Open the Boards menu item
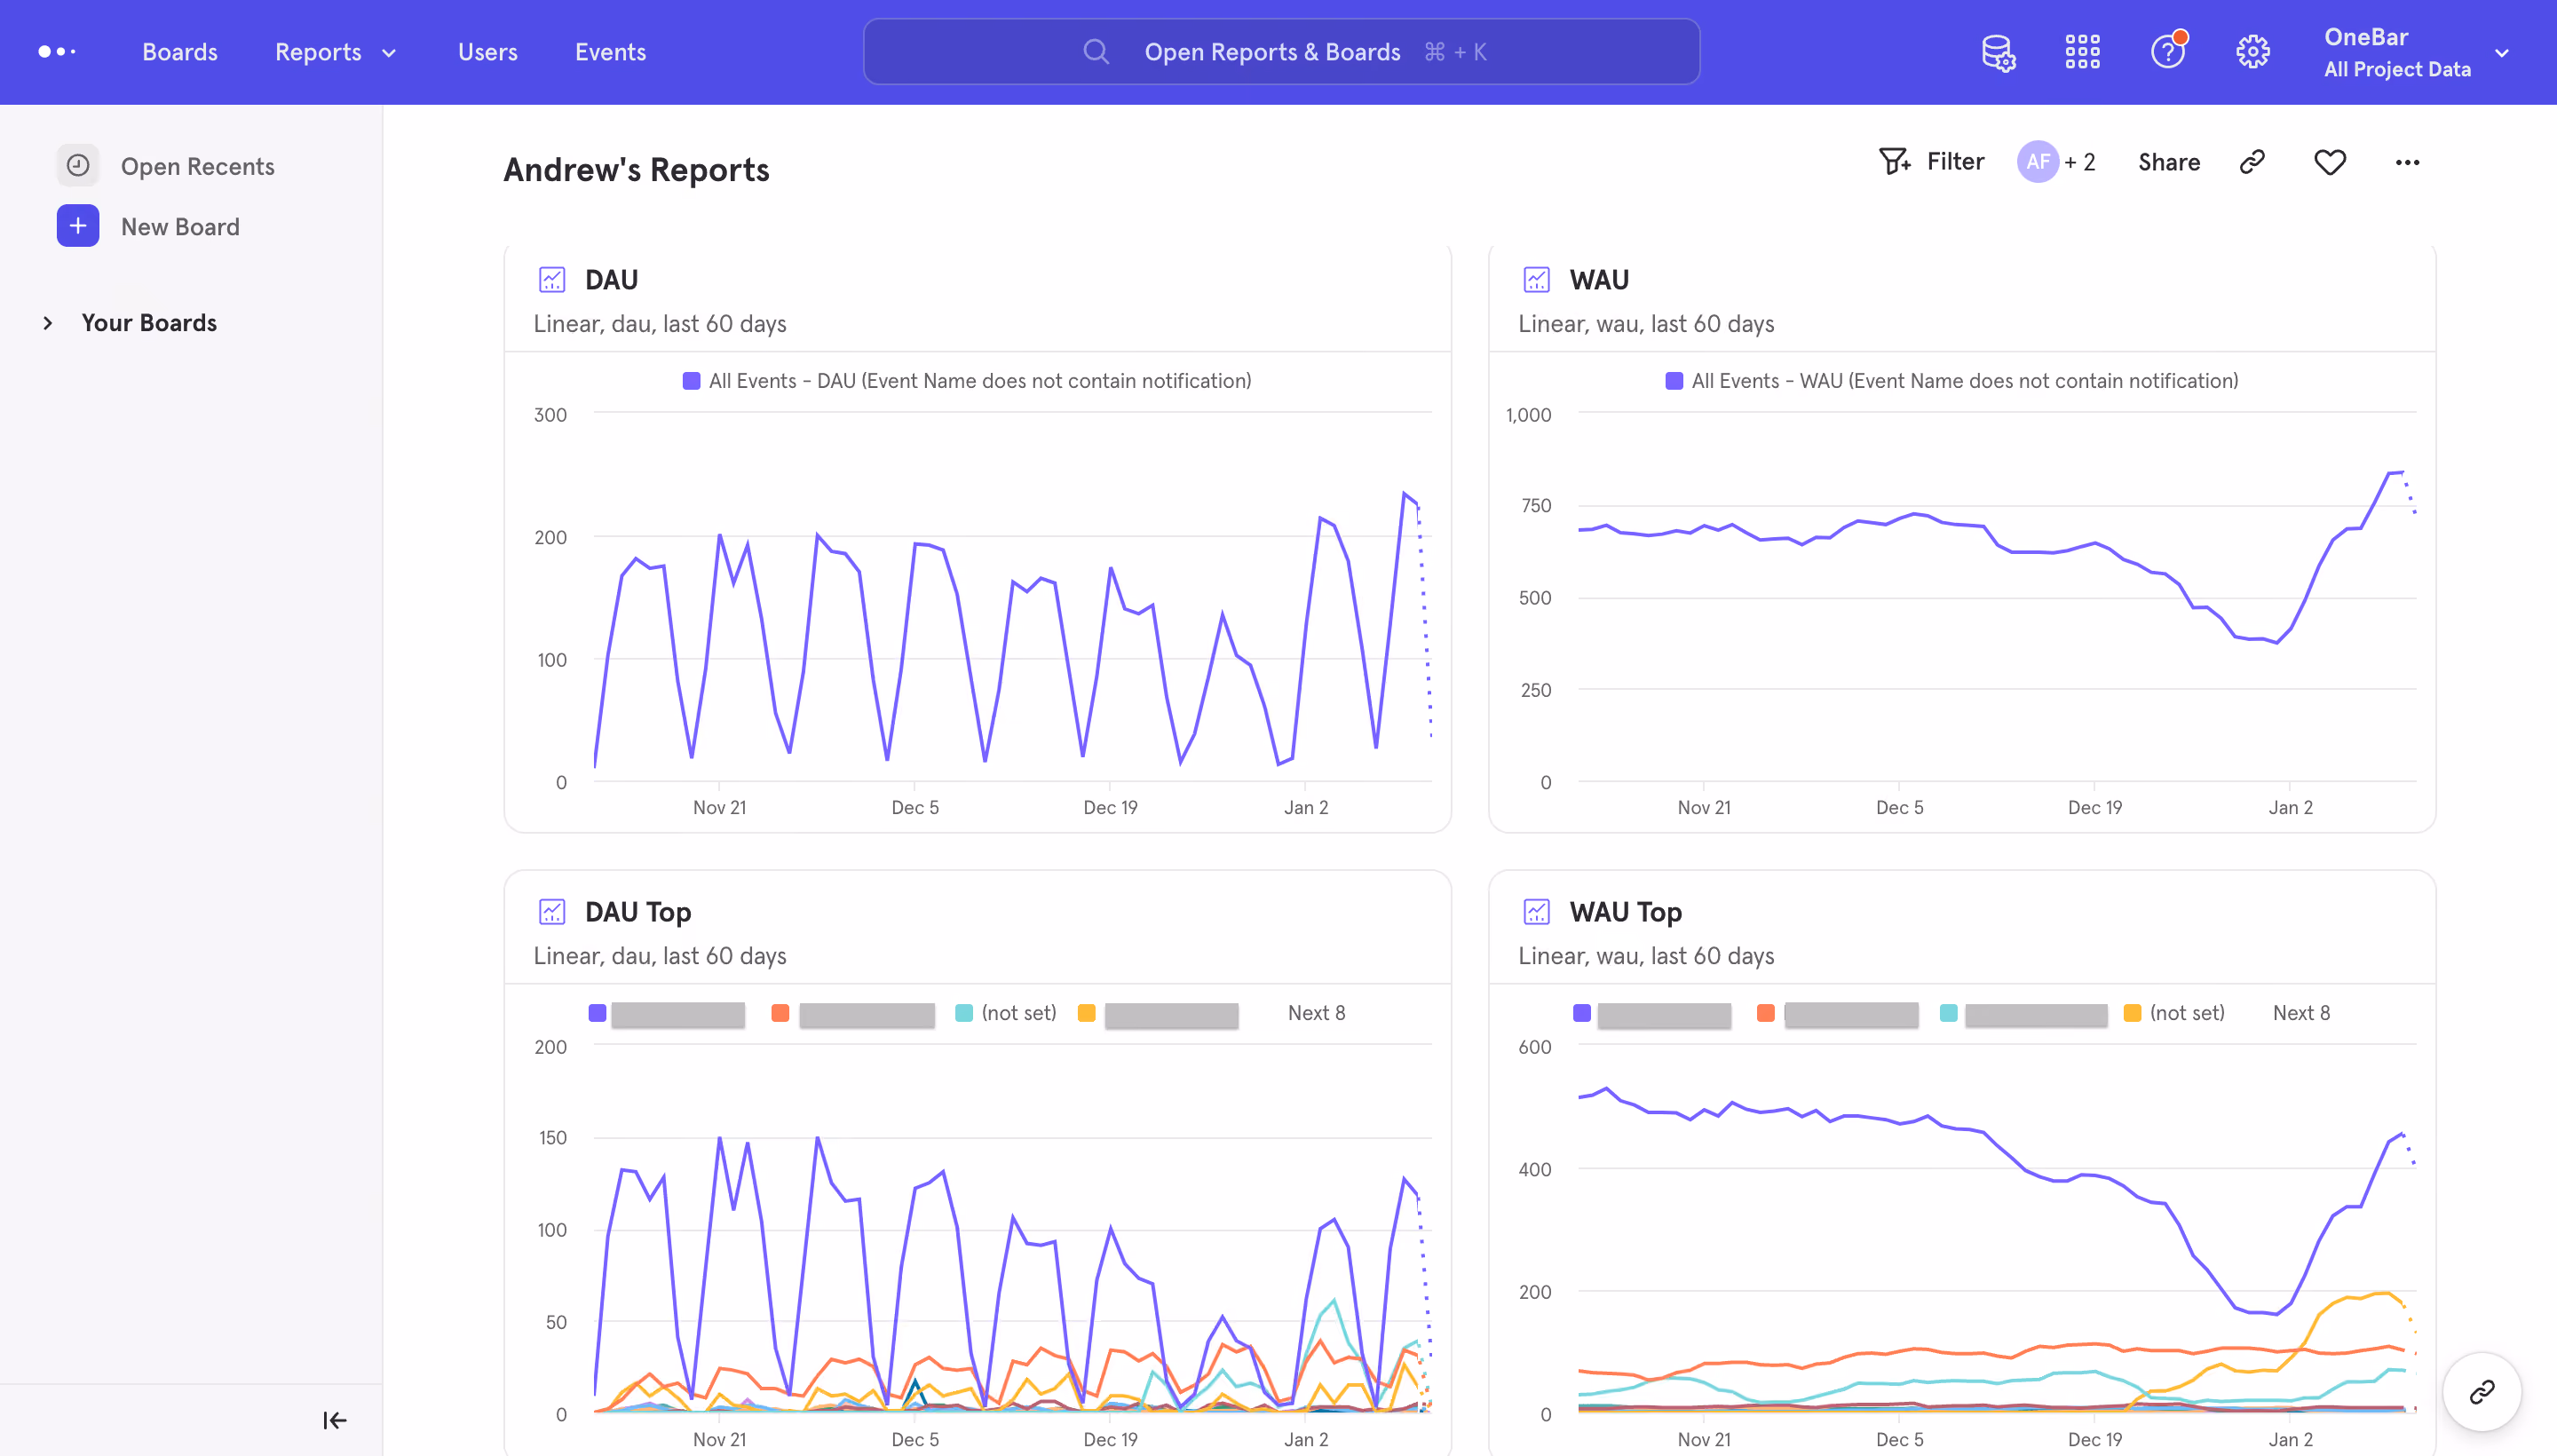The width and height of the screenshot is (2557, 1456). coord(180,52)
